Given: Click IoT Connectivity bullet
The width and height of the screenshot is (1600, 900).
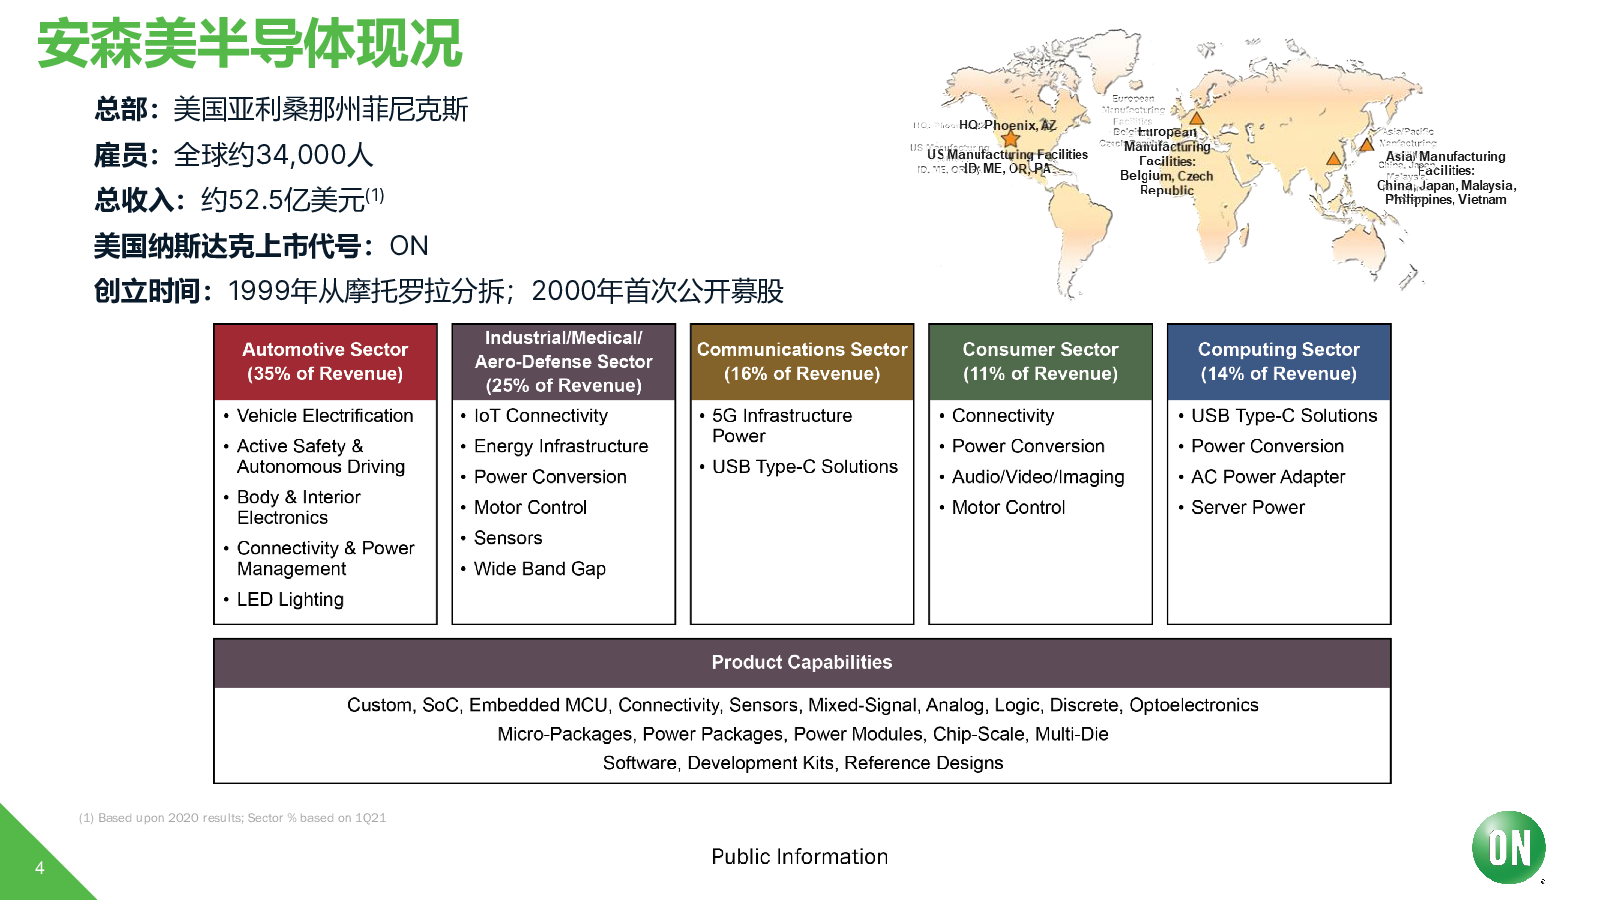Looking at the screenshot, I should [x=541, y=416].
